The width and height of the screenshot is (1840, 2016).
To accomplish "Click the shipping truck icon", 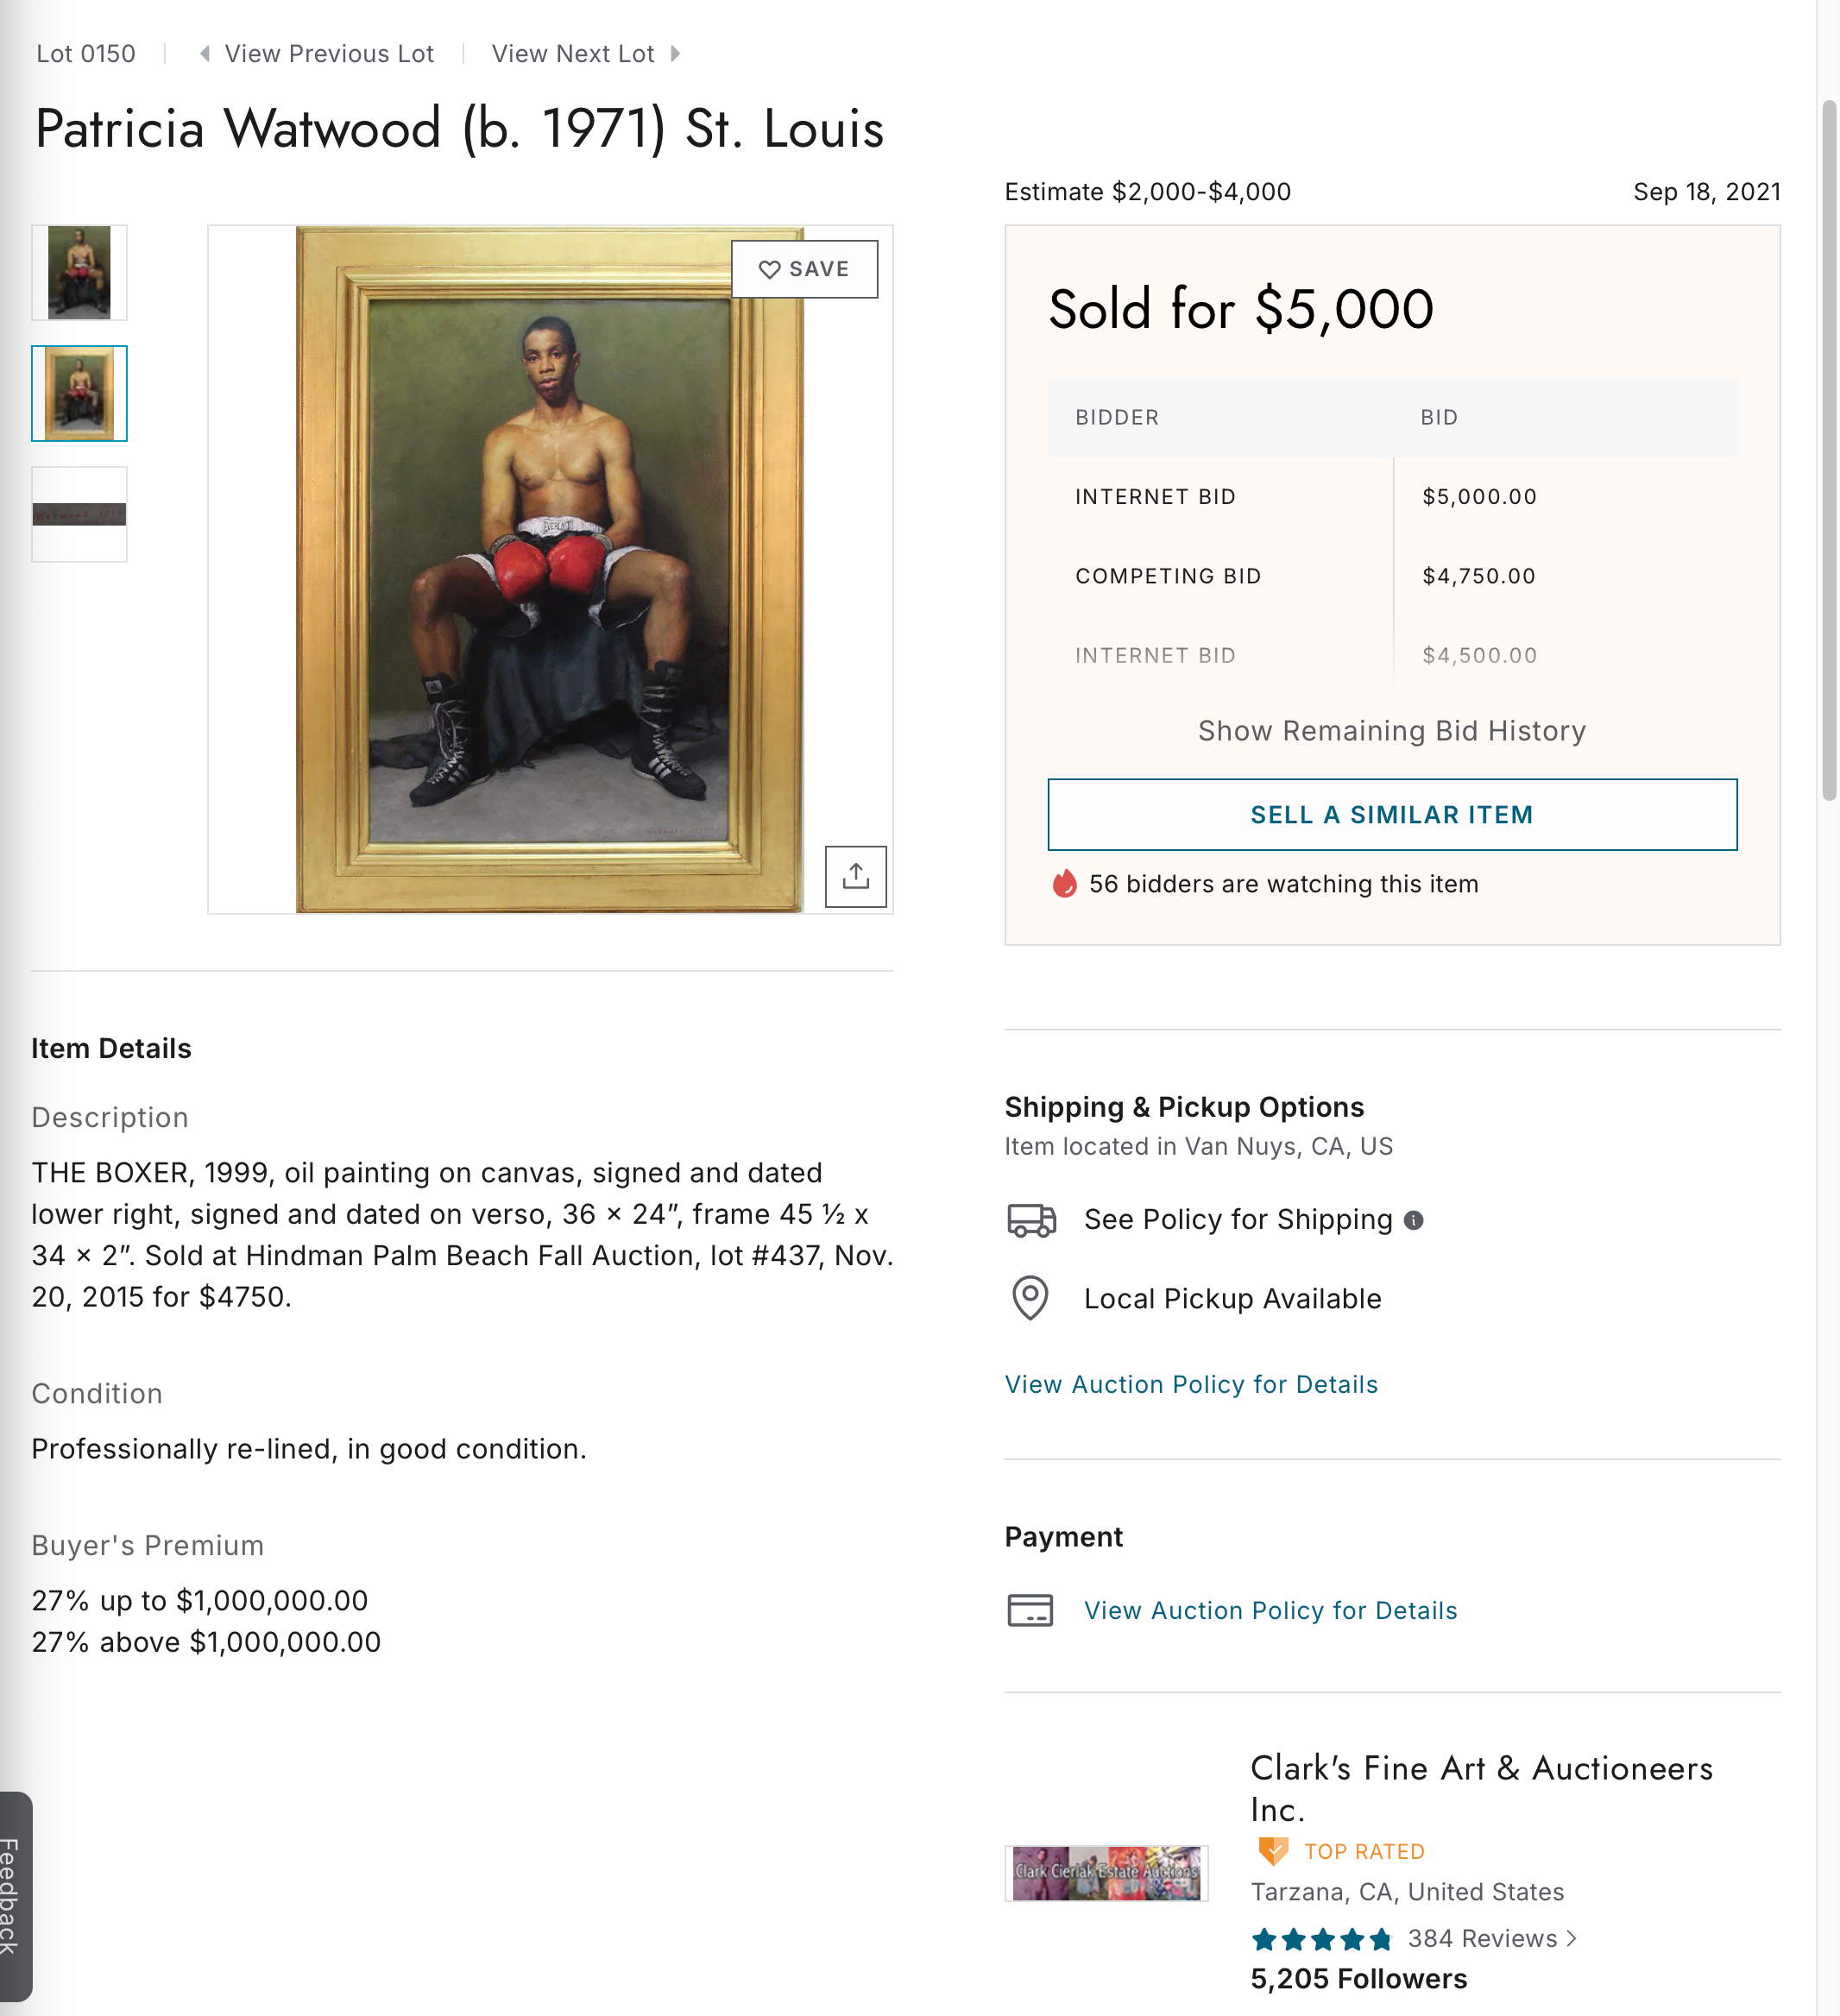I will click(x=1029, y=1219).
